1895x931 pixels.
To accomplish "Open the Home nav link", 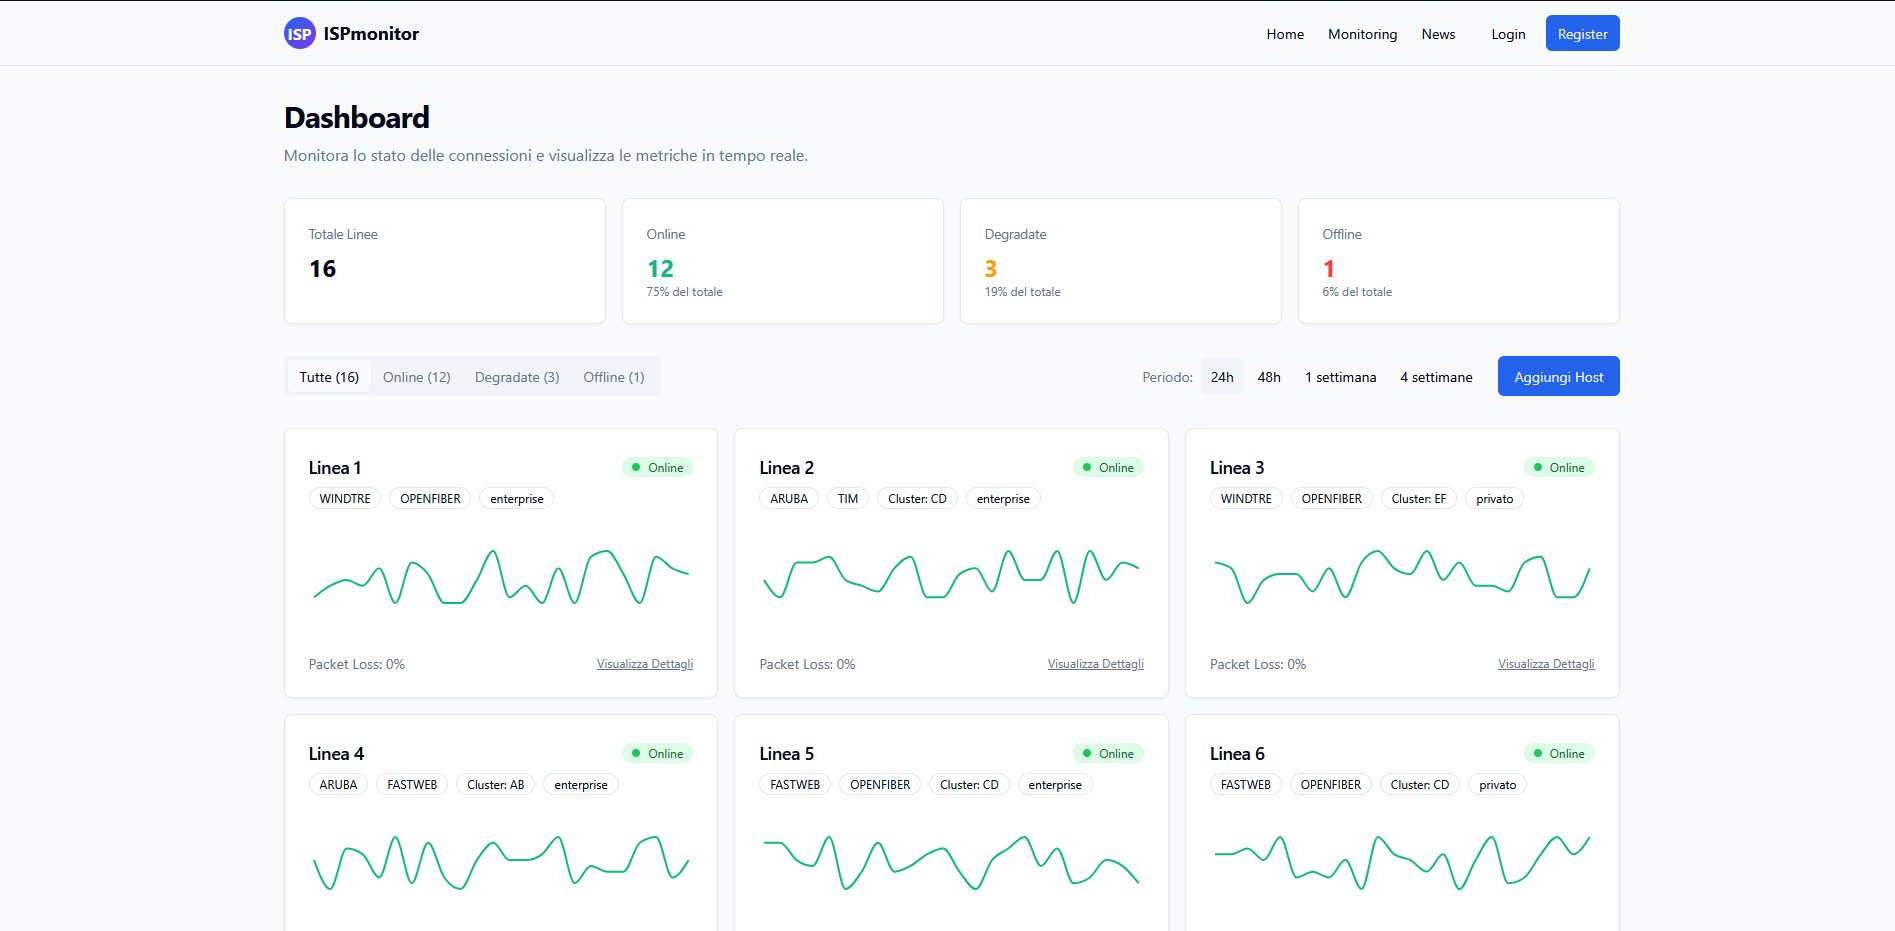I will pos(1285,34).
